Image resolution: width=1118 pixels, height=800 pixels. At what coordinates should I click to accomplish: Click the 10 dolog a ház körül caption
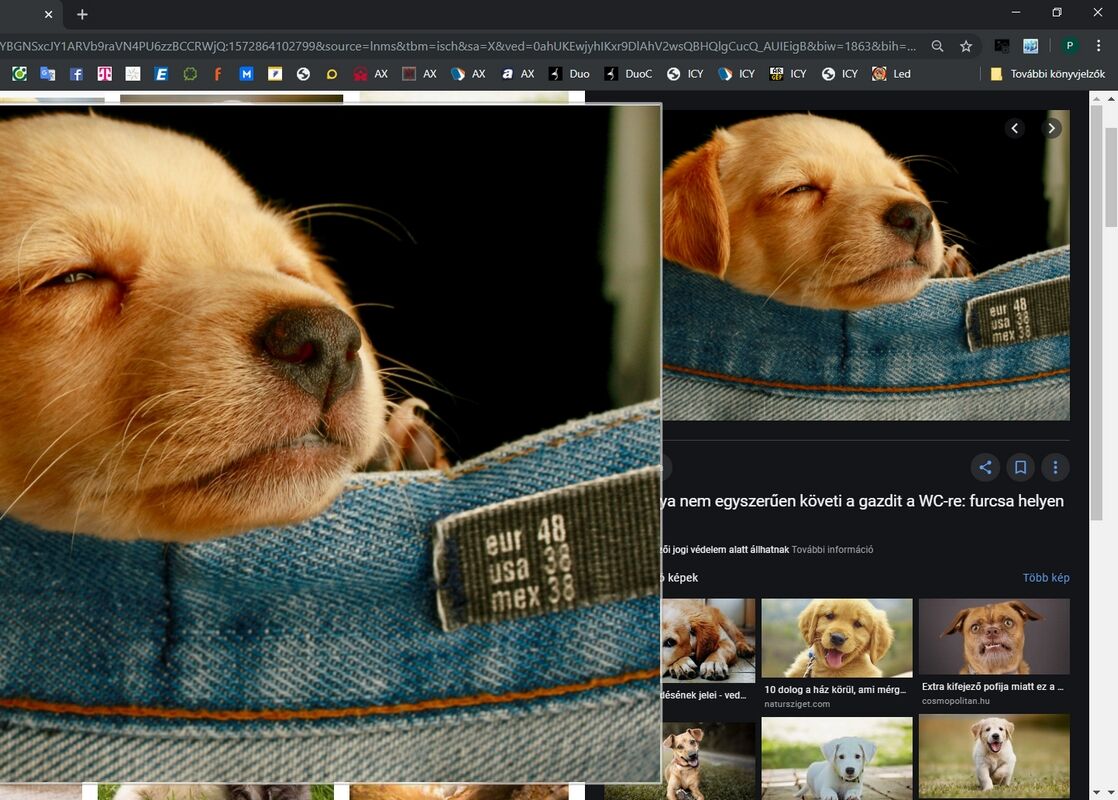(x=835, y=689)
